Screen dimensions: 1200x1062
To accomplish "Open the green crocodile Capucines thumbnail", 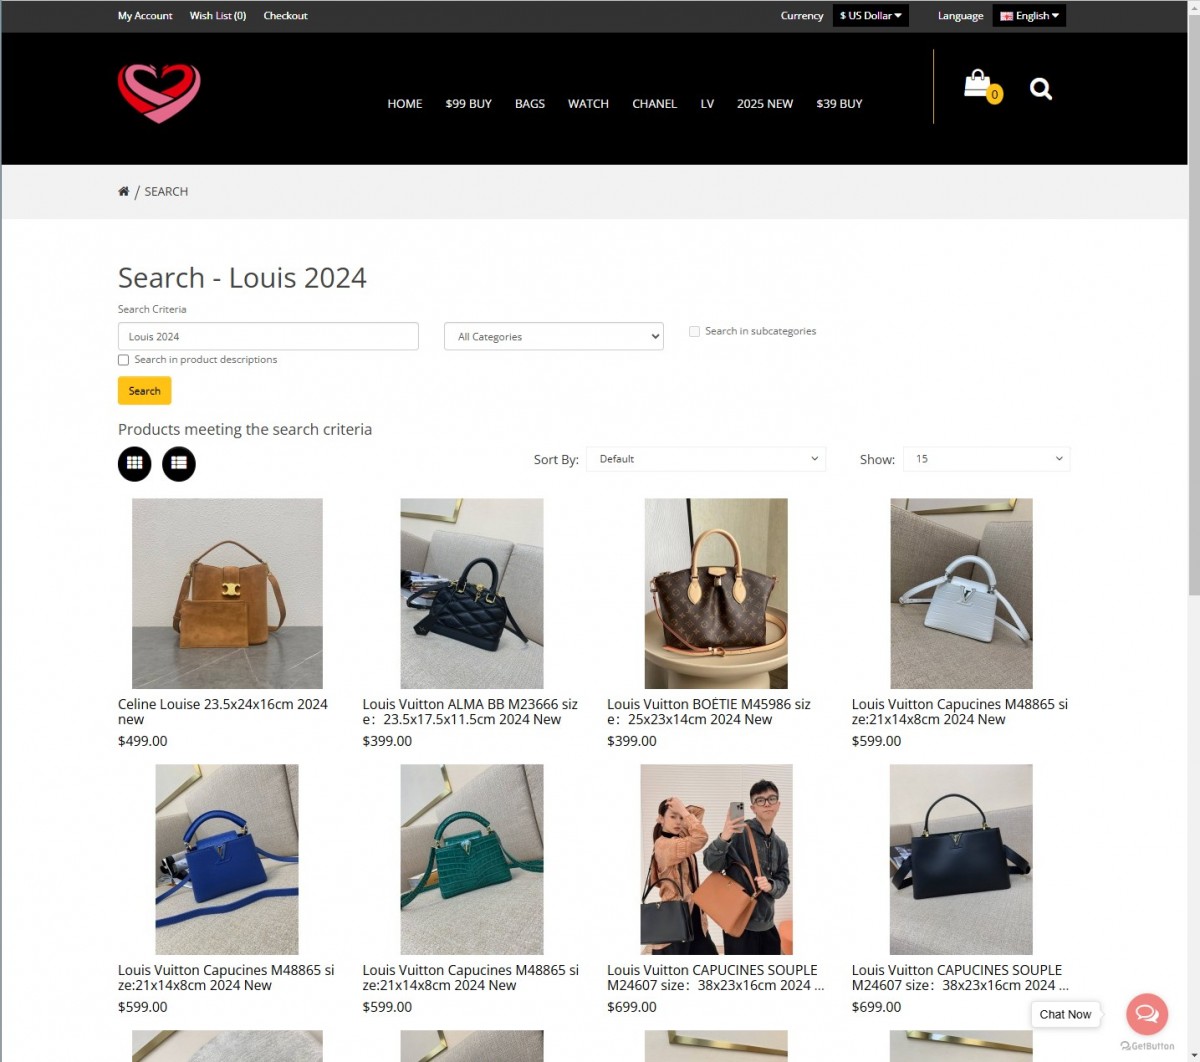I will pyautogui.click(x=472, y=860).
